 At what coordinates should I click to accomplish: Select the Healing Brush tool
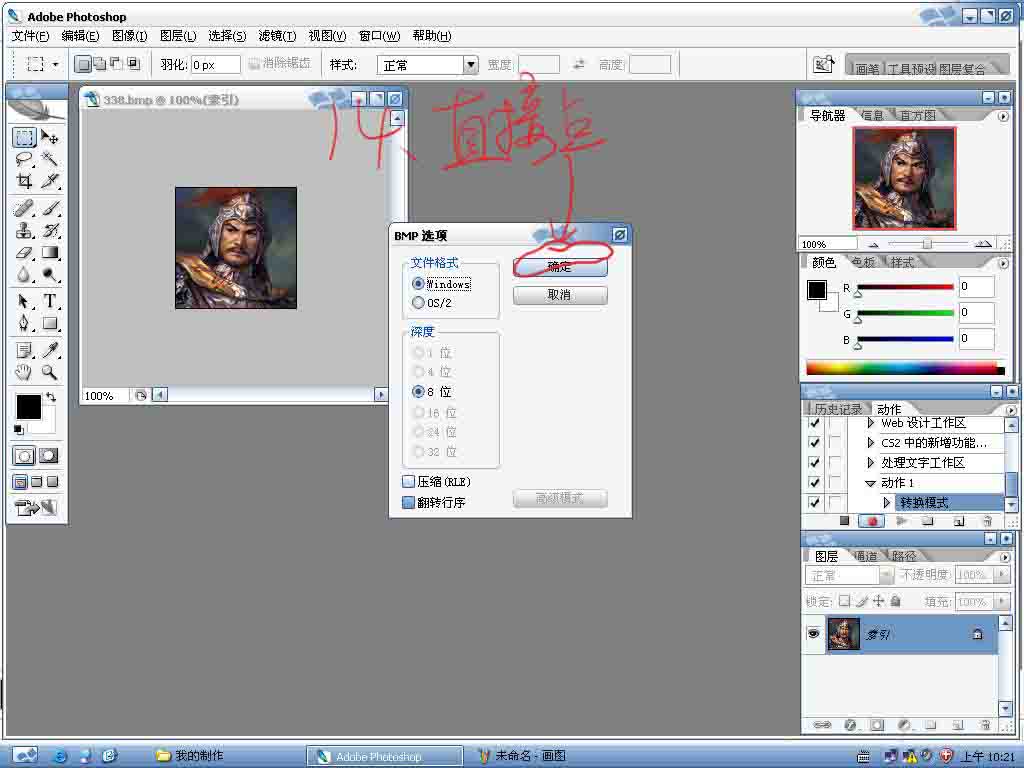click(24, 208)
